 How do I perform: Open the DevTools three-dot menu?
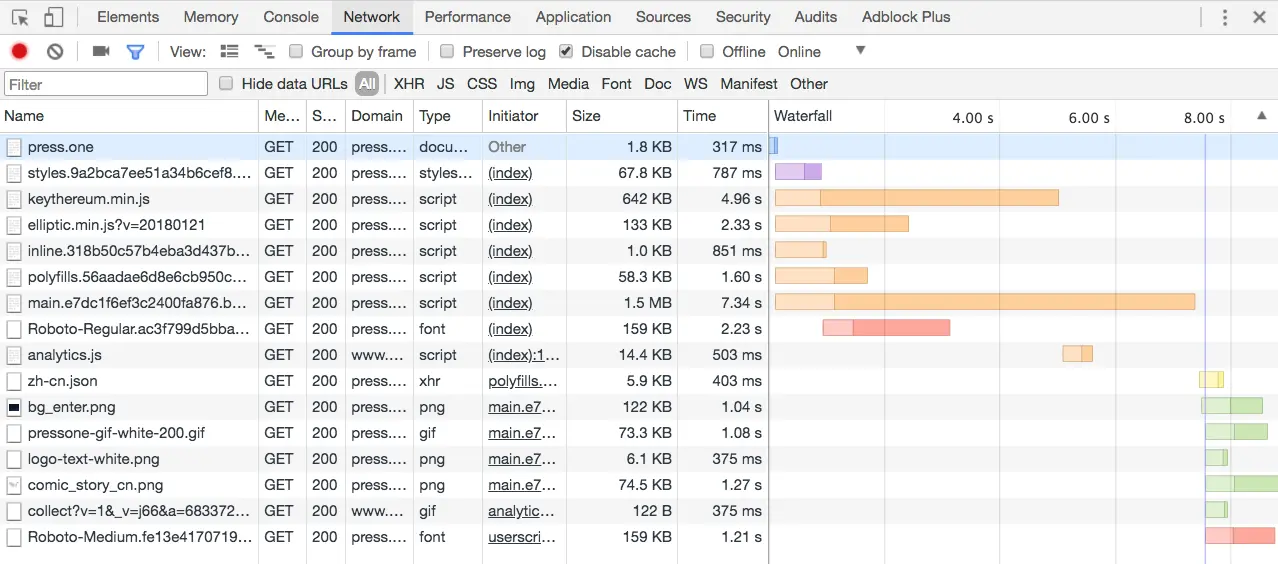point(1225,17)
